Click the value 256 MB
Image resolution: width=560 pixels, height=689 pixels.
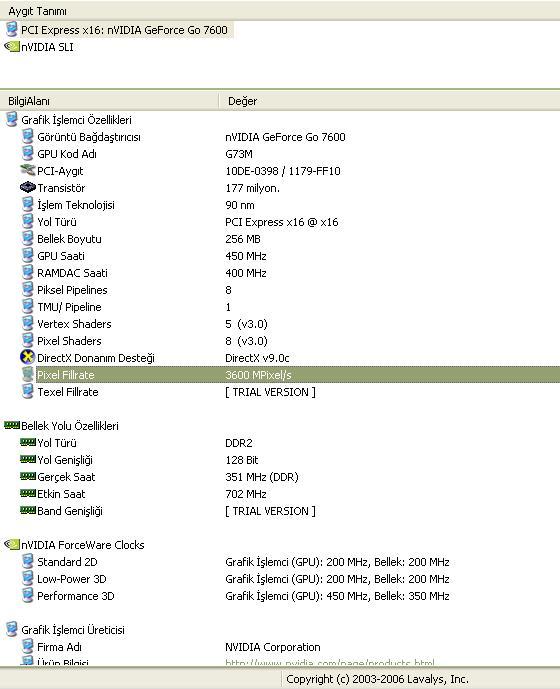pos(243,239)
